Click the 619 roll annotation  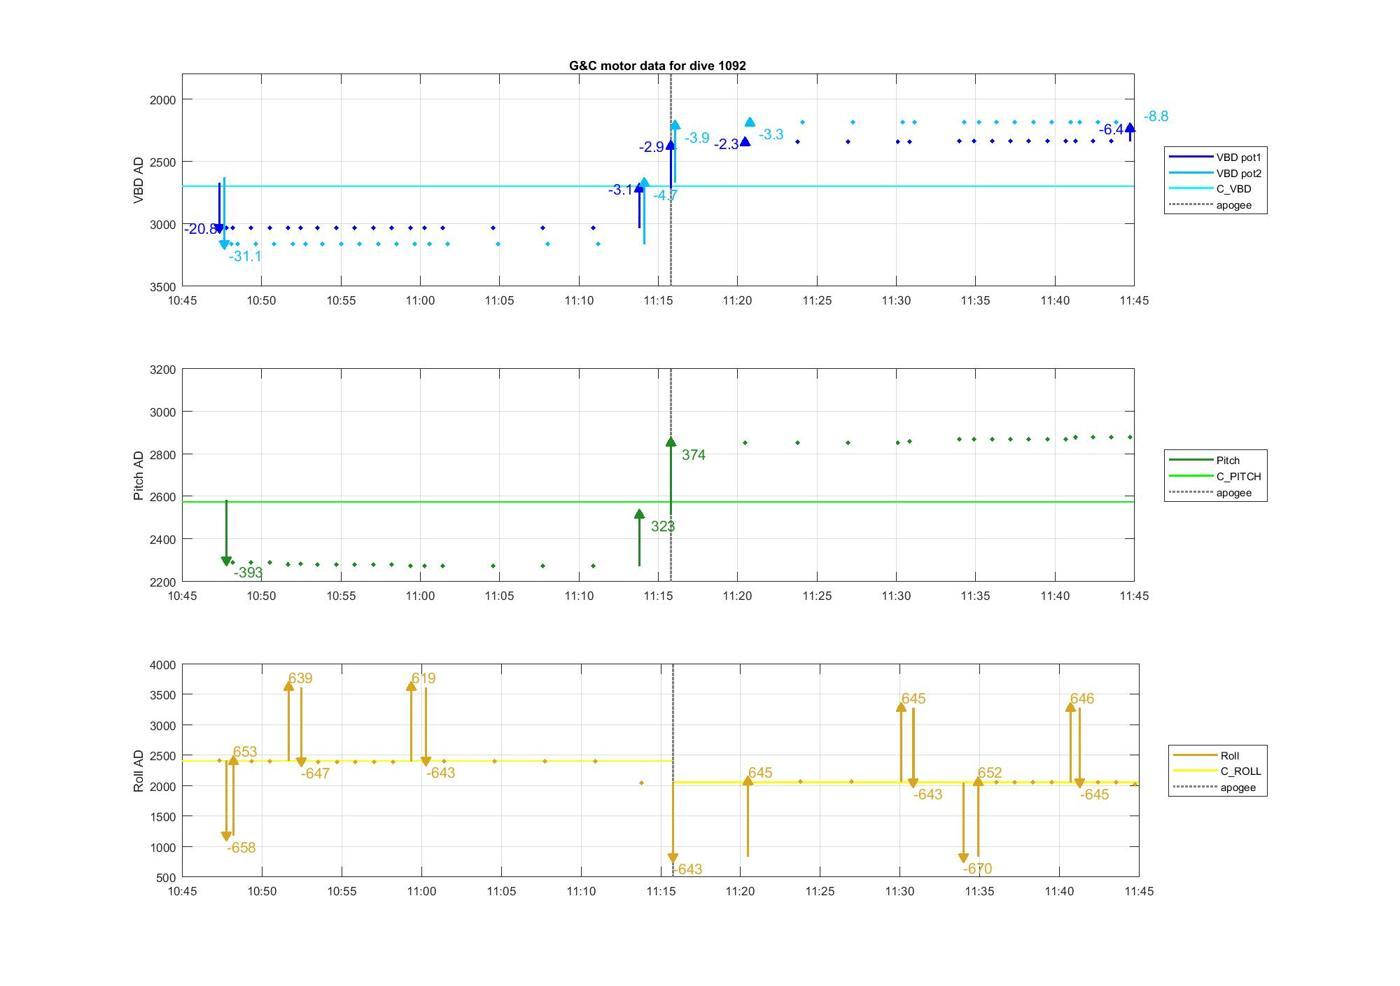point(423,678)
